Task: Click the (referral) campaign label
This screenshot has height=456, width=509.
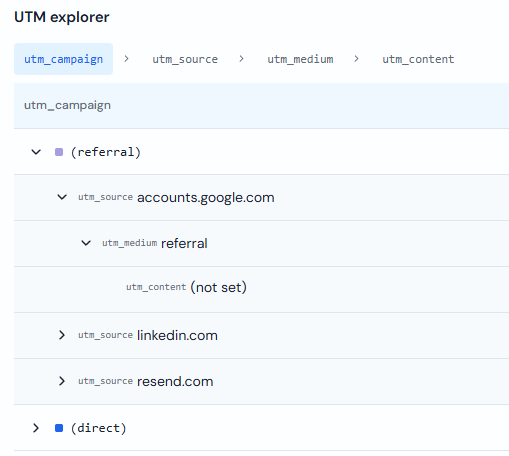Action: pos(106,152)
